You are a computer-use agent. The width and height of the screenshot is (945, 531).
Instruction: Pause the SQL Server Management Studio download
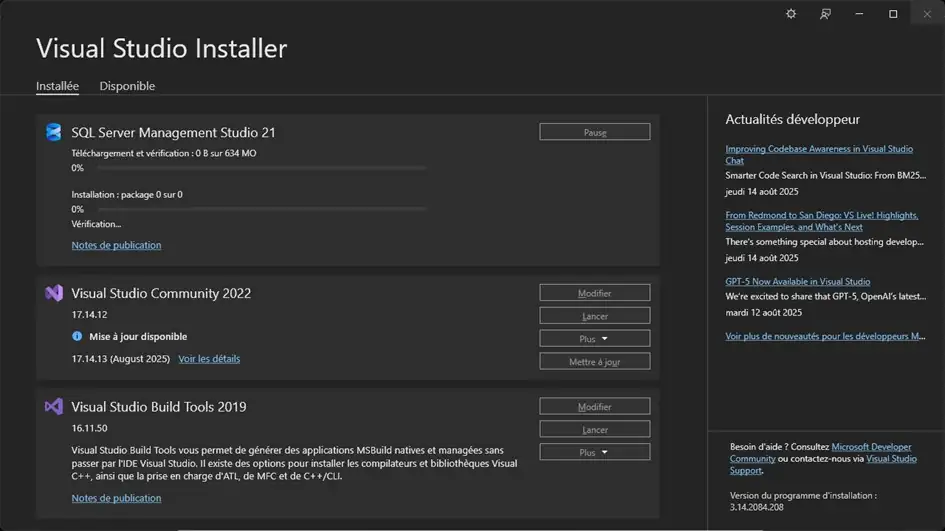[595, 132]
